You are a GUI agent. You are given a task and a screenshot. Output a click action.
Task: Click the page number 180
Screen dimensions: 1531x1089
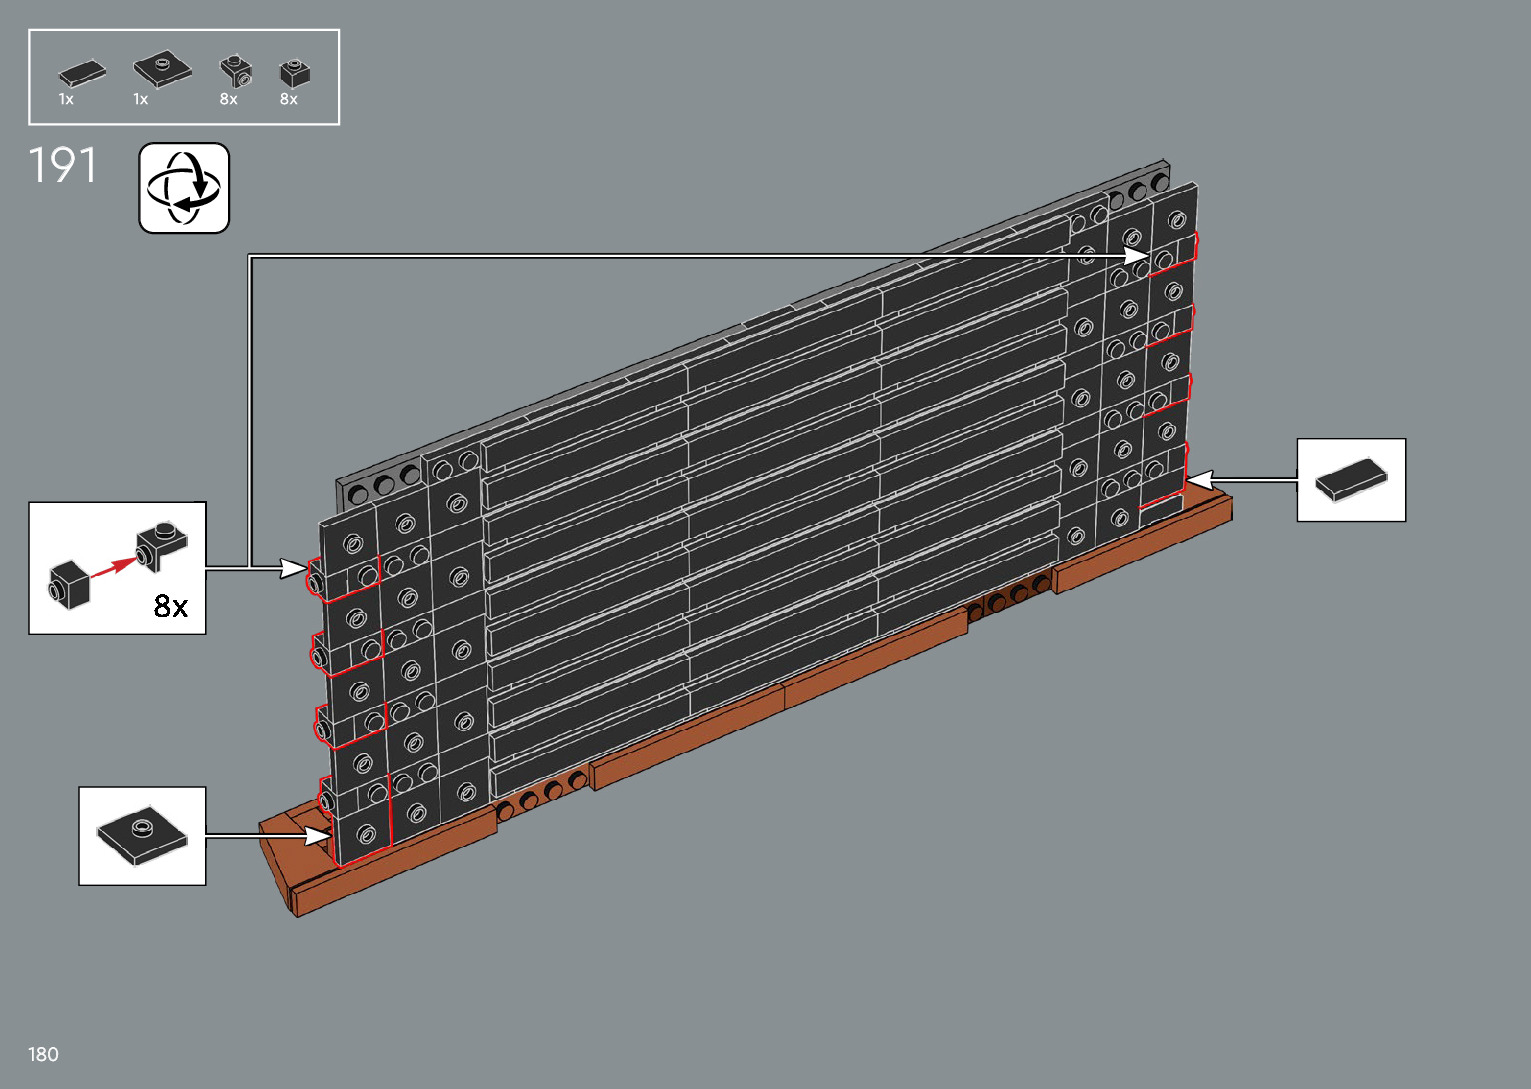coord(43,1054)
